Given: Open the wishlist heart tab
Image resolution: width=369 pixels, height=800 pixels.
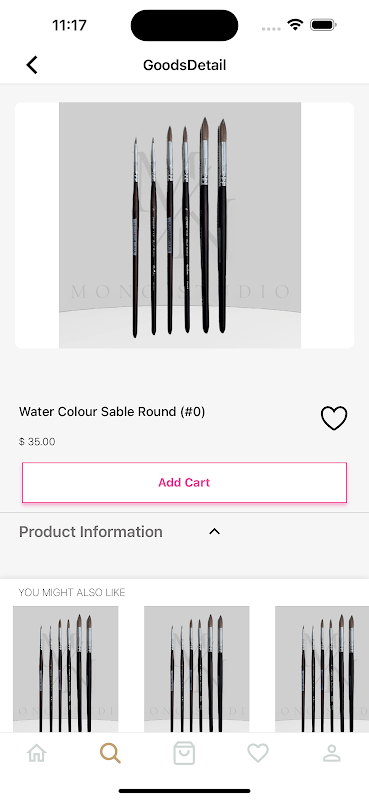Looking at the screenshot, I should click(x=258, y=753).
